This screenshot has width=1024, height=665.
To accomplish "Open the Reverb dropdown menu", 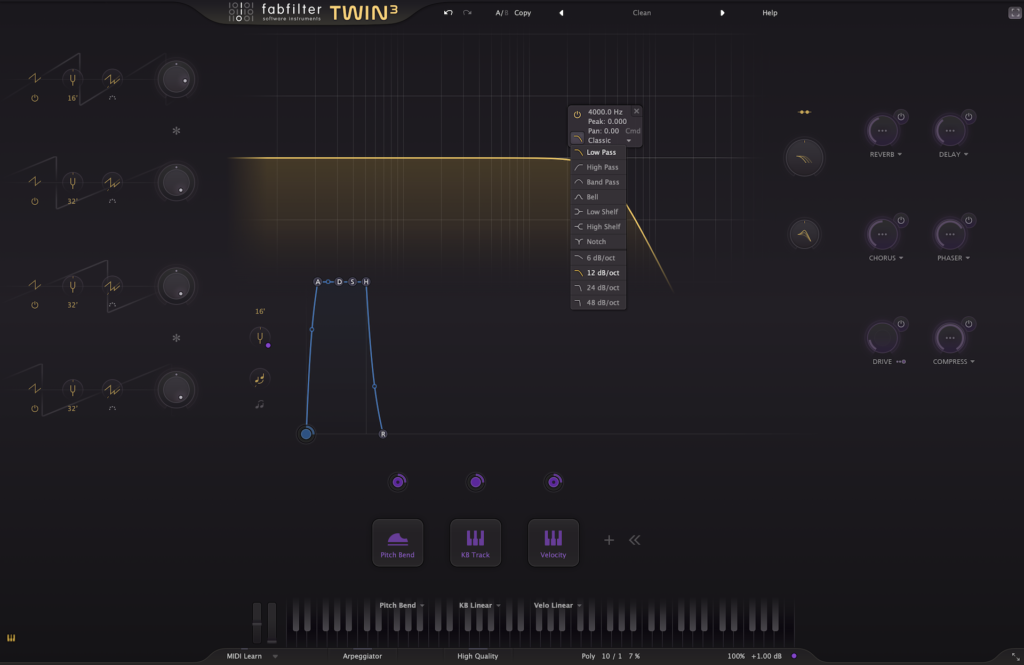I will click(x=885, y=155).
